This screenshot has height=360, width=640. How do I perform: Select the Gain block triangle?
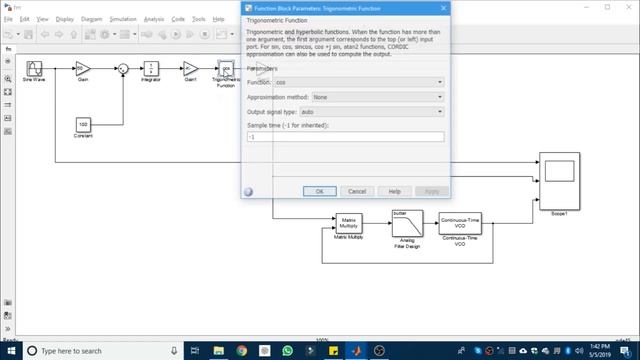tap(83, 69)
